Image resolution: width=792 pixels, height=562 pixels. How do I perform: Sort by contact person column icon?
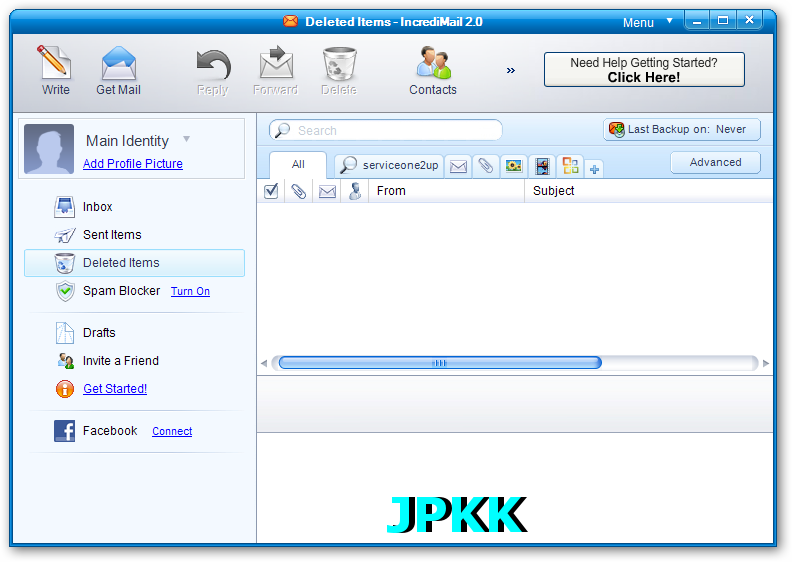(355, 191)
